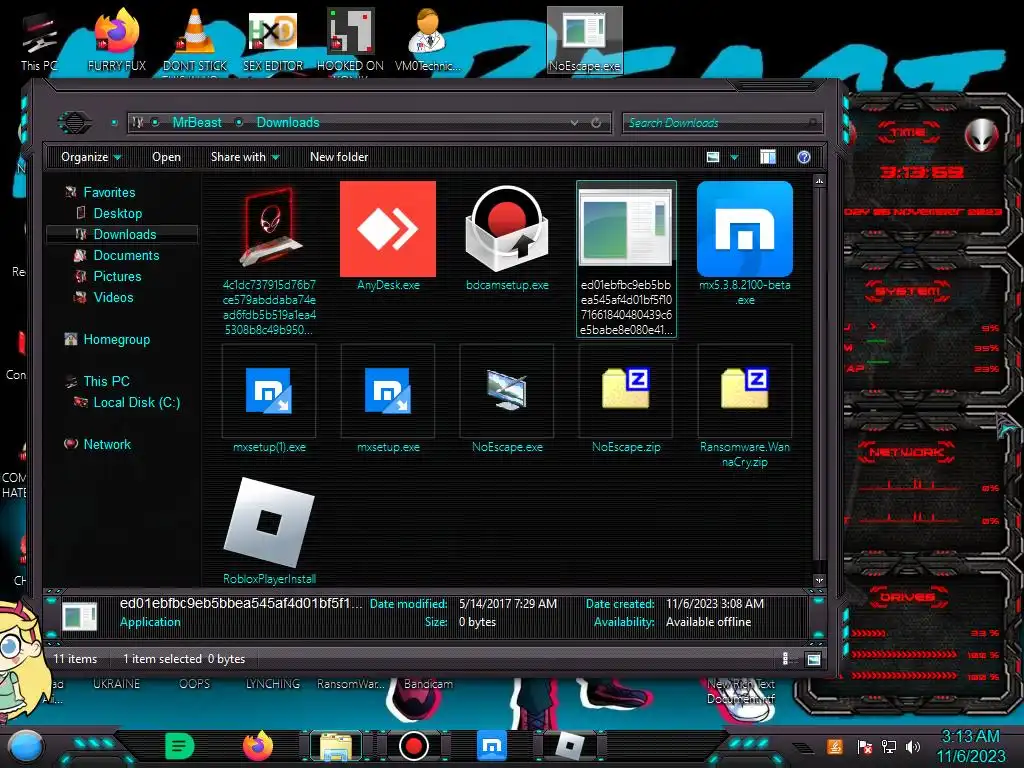Image resolution: width=1024 pixels, height=768 pixels.
Task: Open the network tray icon
Action: pos(889,746)
